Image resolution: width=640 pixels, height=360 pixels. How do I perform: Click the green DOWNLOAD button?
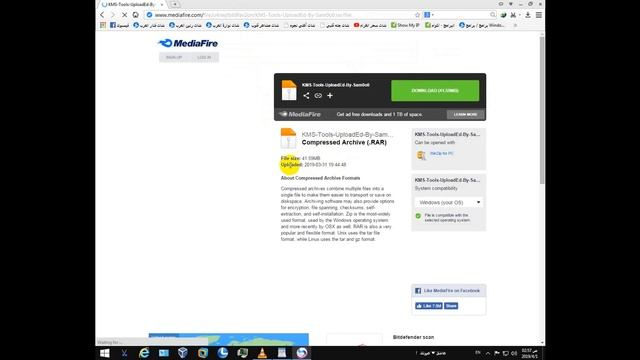435,91
